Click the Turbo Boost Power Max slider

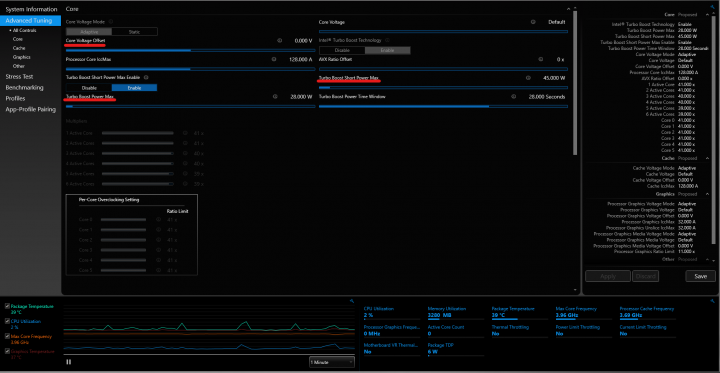191,106
